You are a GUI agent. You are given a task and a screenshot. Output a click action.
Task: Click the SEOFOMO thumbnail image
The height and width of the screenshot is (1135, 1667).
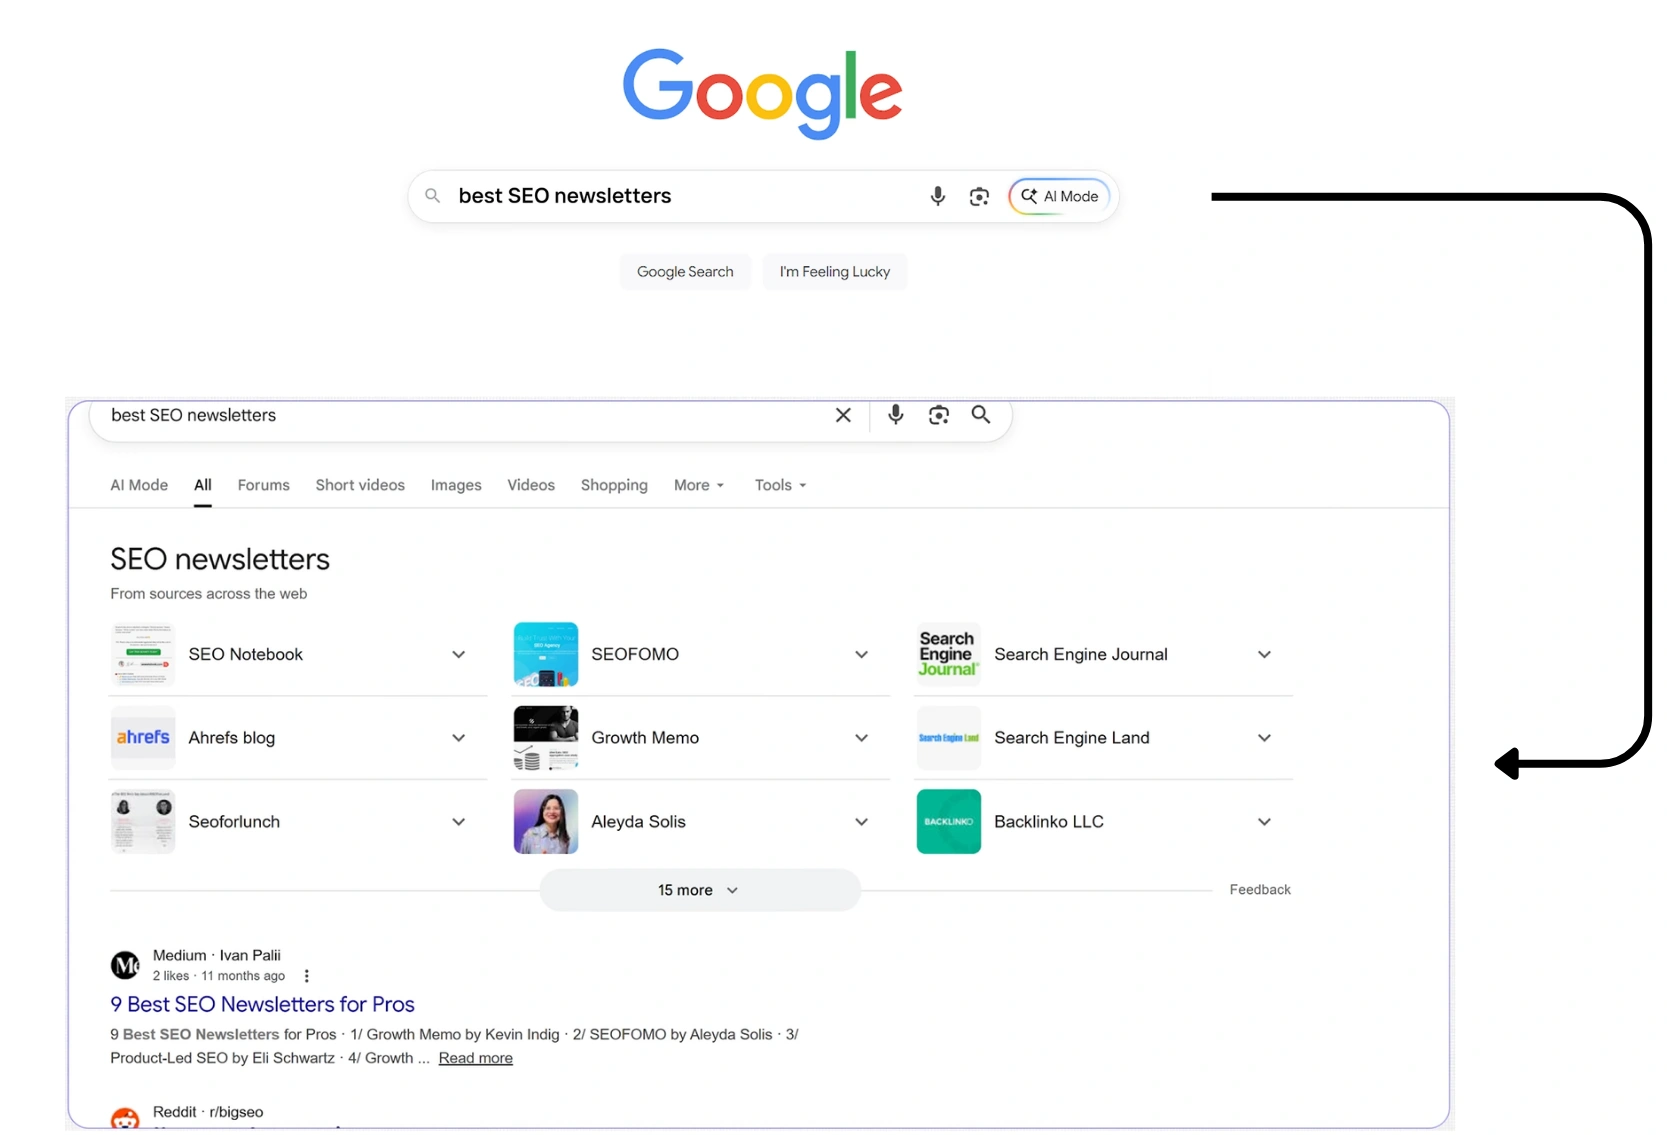[546, 655]
